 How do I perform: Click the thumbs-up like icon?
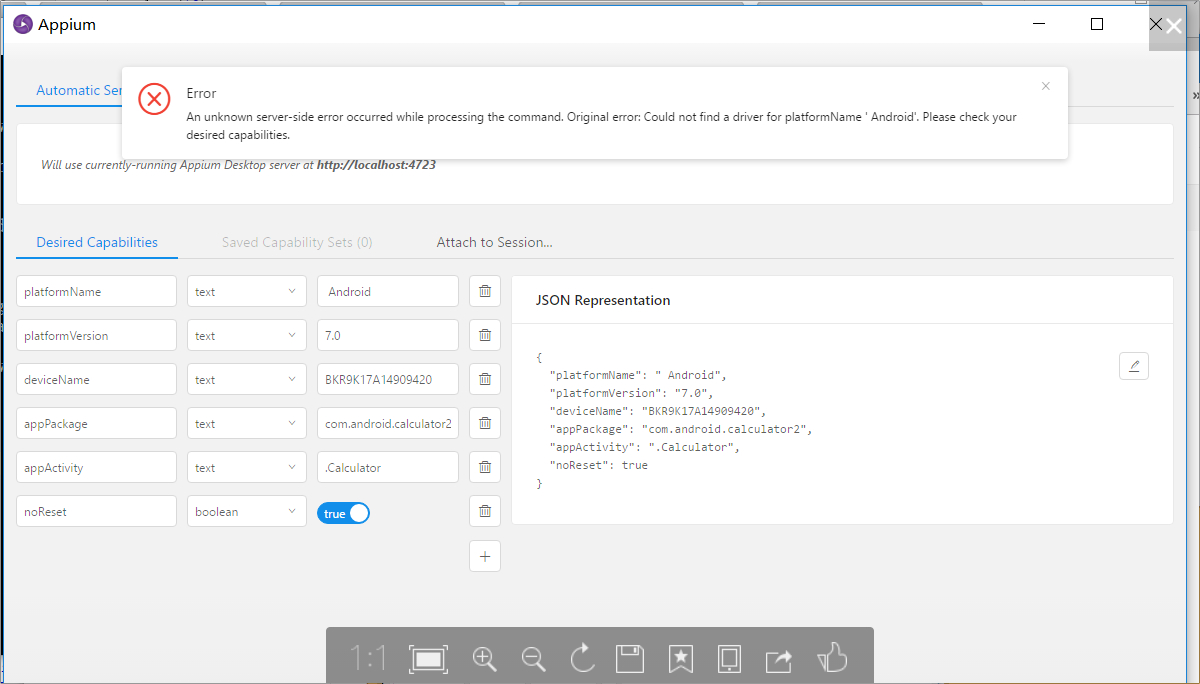pyautogui.click(x=831, y=657)
